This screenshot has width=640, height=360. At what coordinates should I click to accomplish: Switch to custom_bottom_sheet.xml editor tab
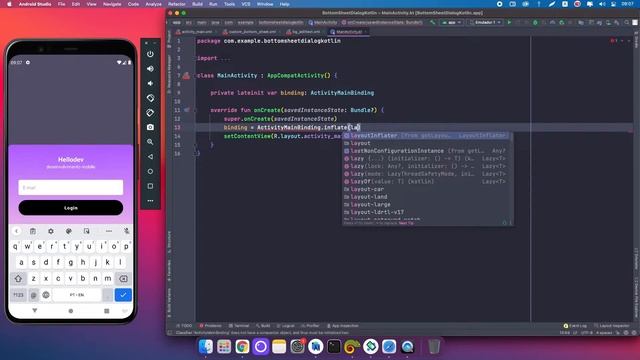tap(249, 32)
